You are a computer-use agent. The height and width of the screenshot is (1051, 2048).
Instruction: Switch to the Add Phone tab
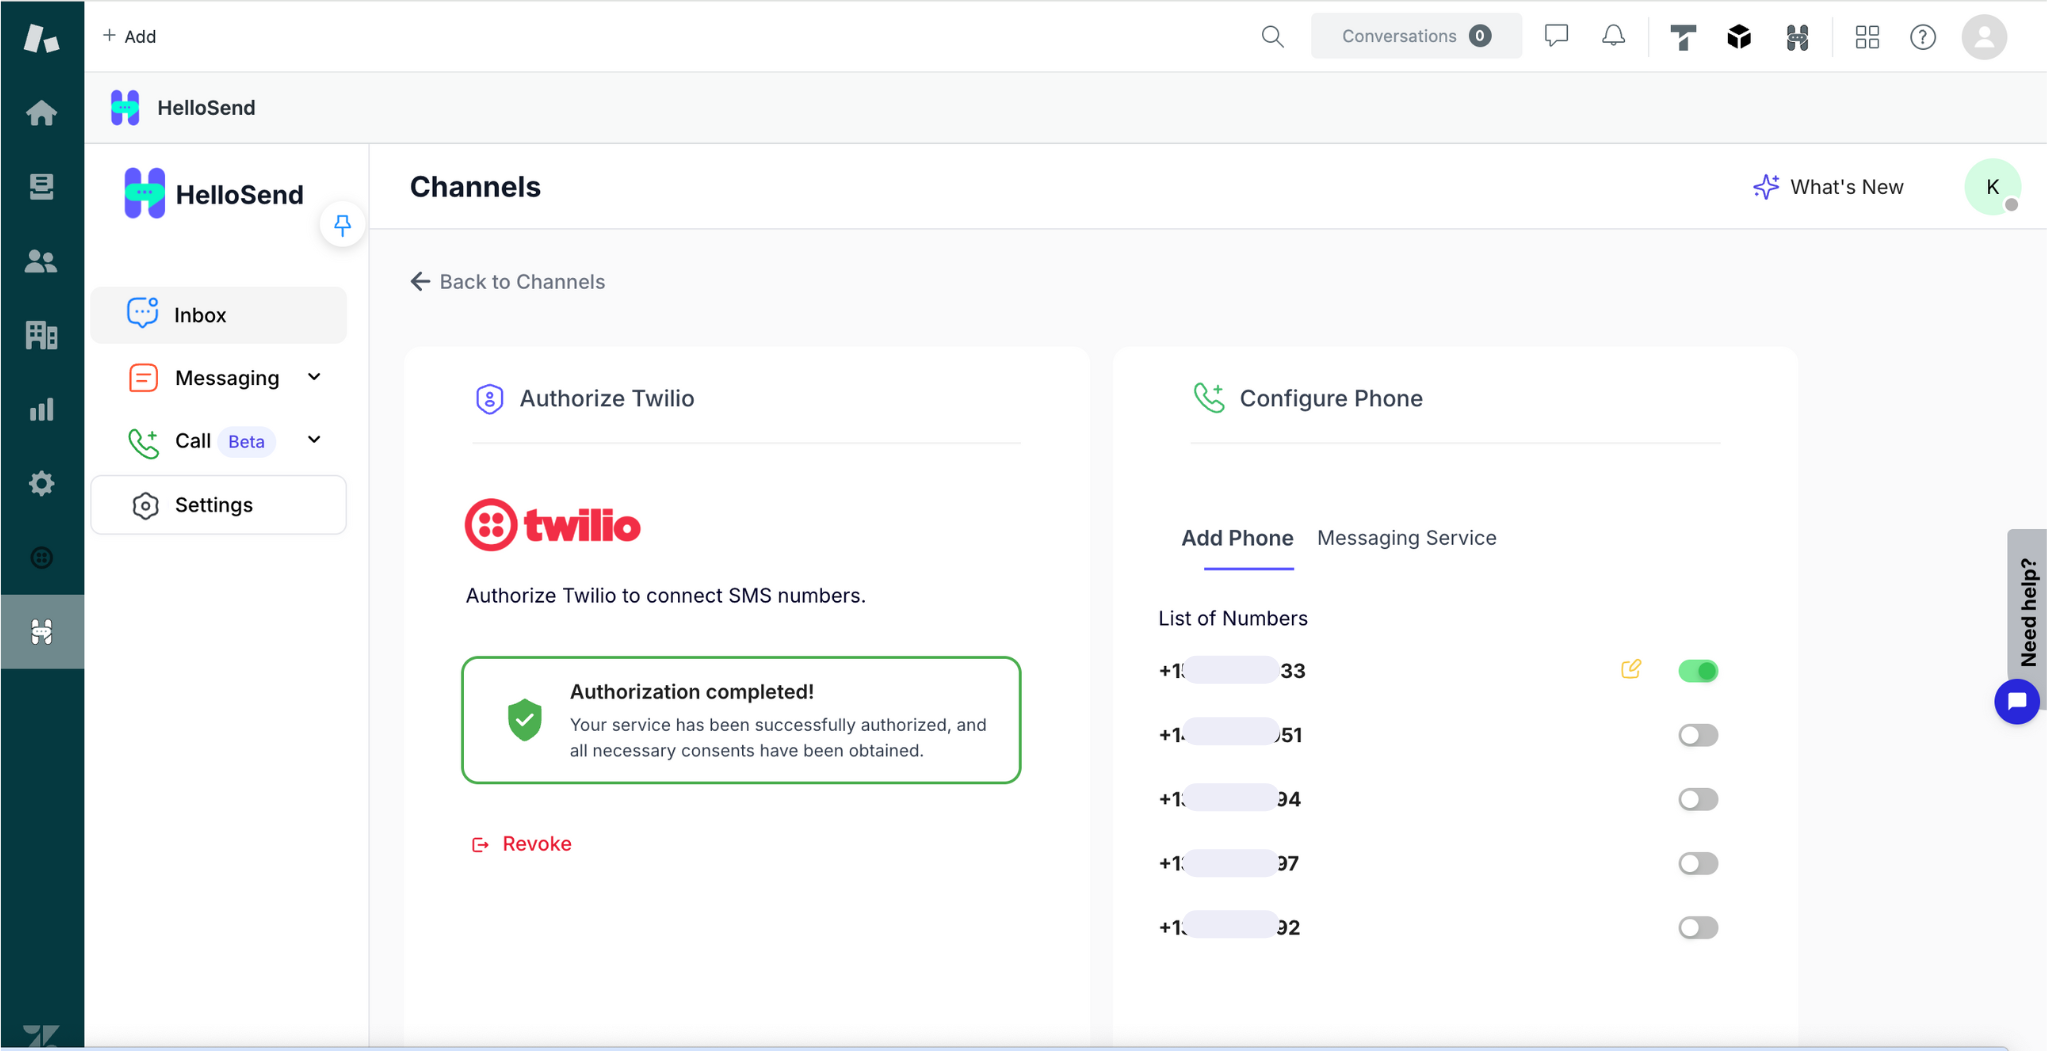coord(1237,538)
